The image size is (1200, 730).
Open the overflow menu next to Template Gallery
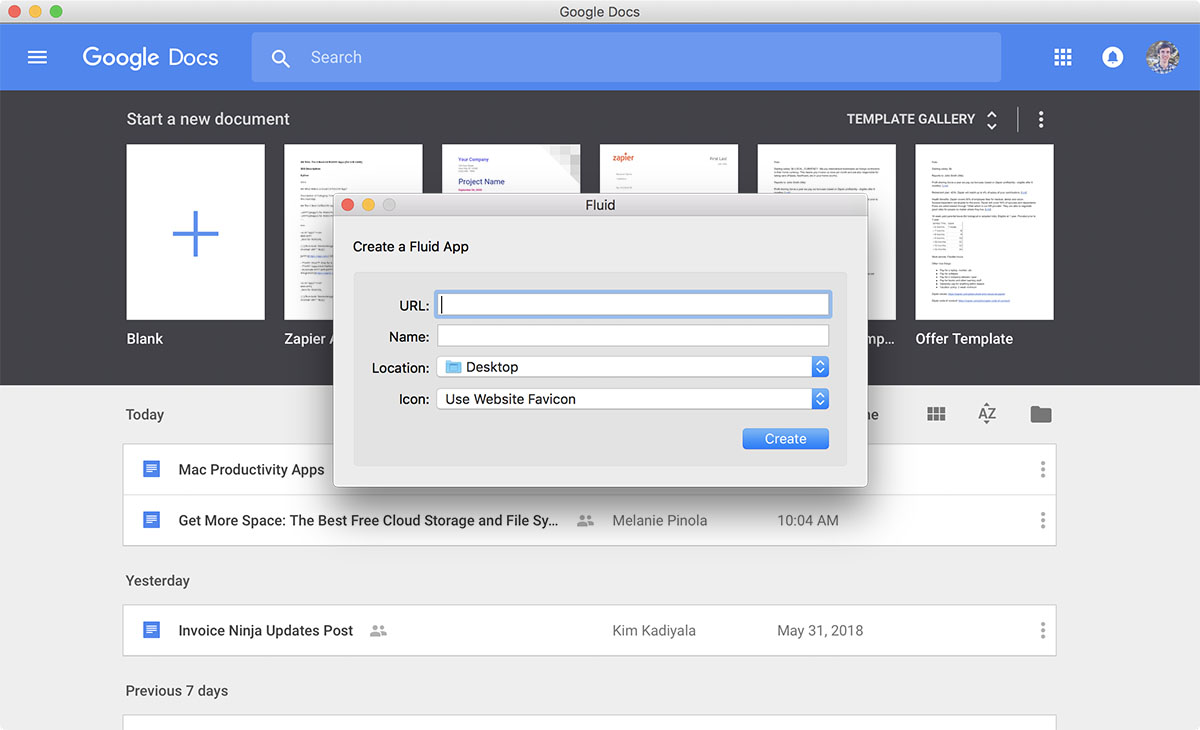(x=1041, y=119)
